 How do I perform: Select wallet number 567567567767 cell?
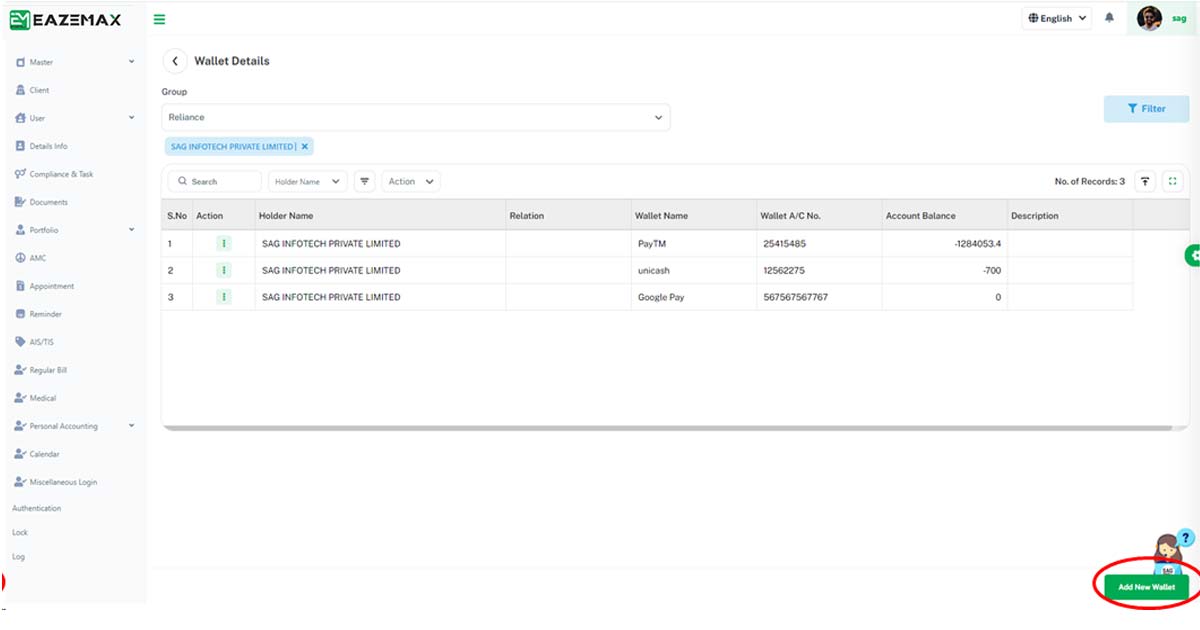819,297
